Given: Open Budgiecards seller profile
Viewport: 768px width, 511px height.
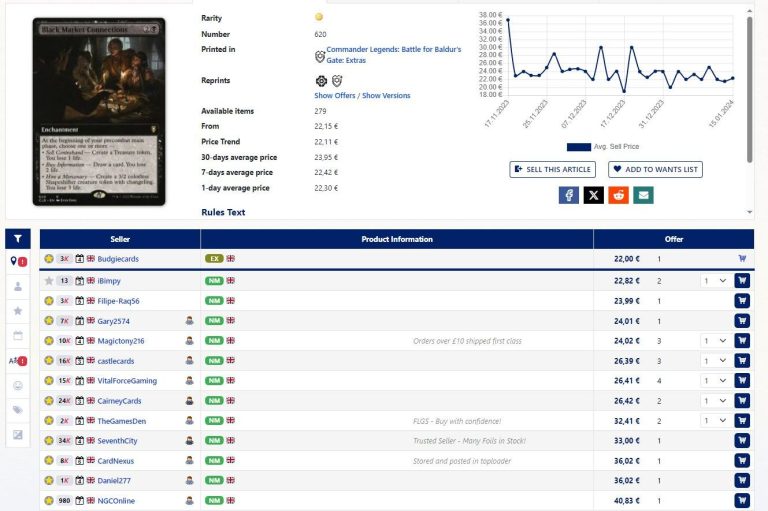Looking at the screenshot, I should [118, 259].
